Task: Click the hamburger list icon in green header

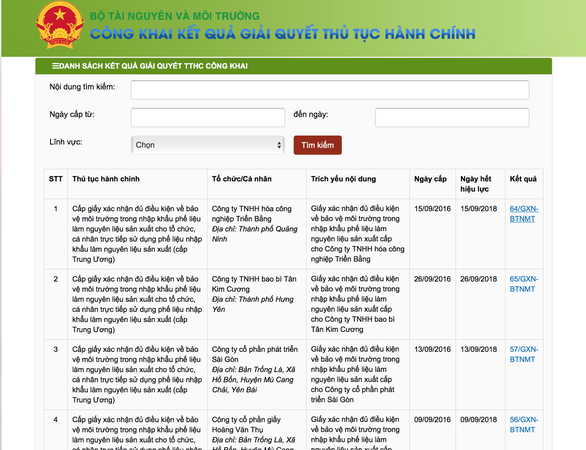Action: (x=55, y=66)
